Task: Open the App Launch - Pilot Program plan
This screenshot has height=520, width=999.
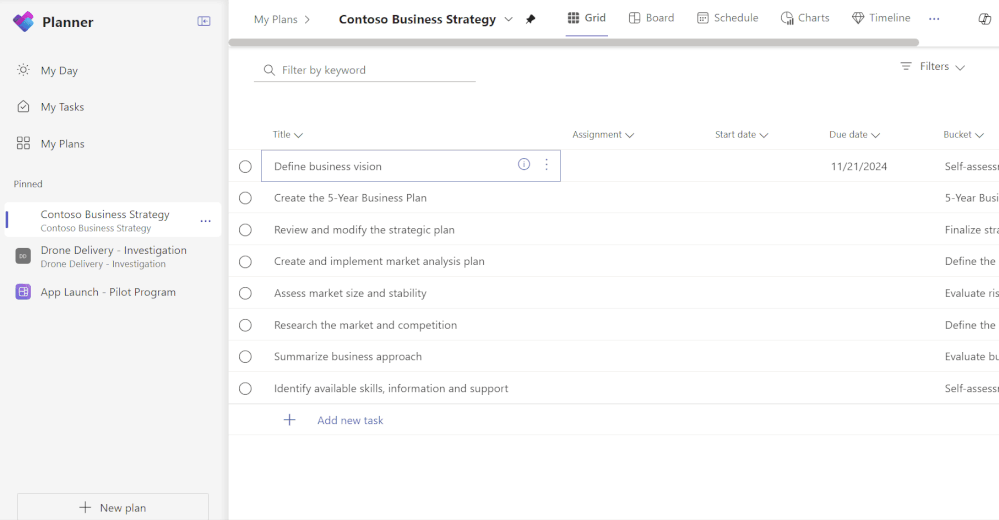Action: [108, 292]
